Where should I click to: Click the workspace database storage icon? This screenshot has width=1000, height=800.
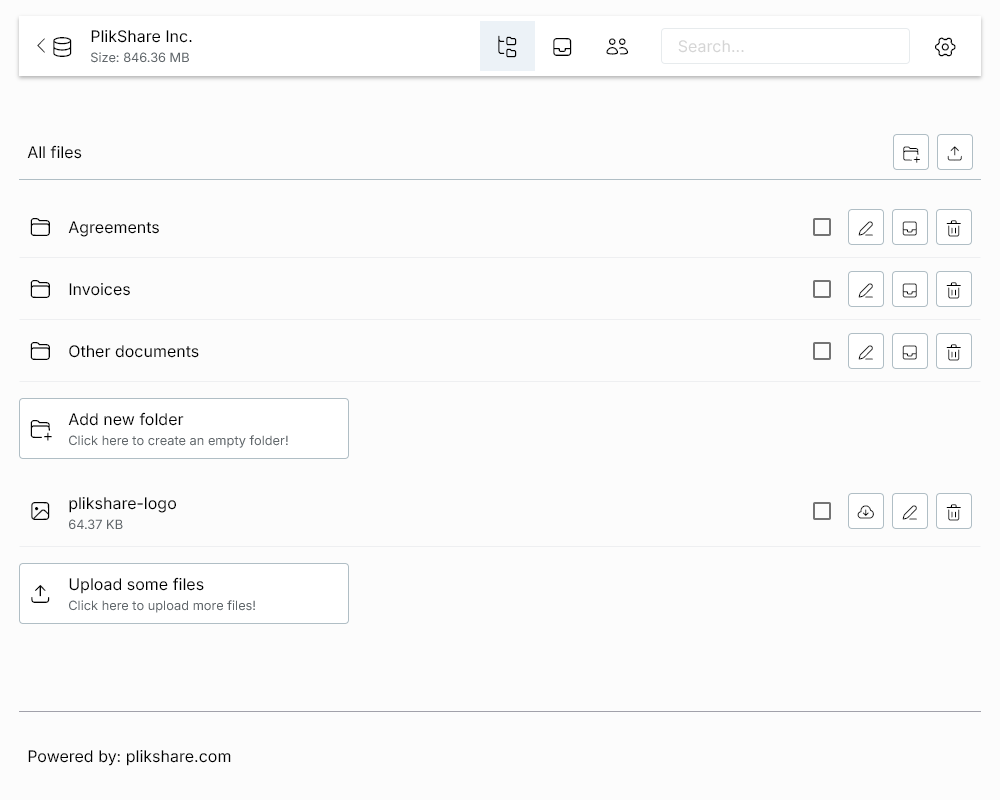click(x=62, y=47)
